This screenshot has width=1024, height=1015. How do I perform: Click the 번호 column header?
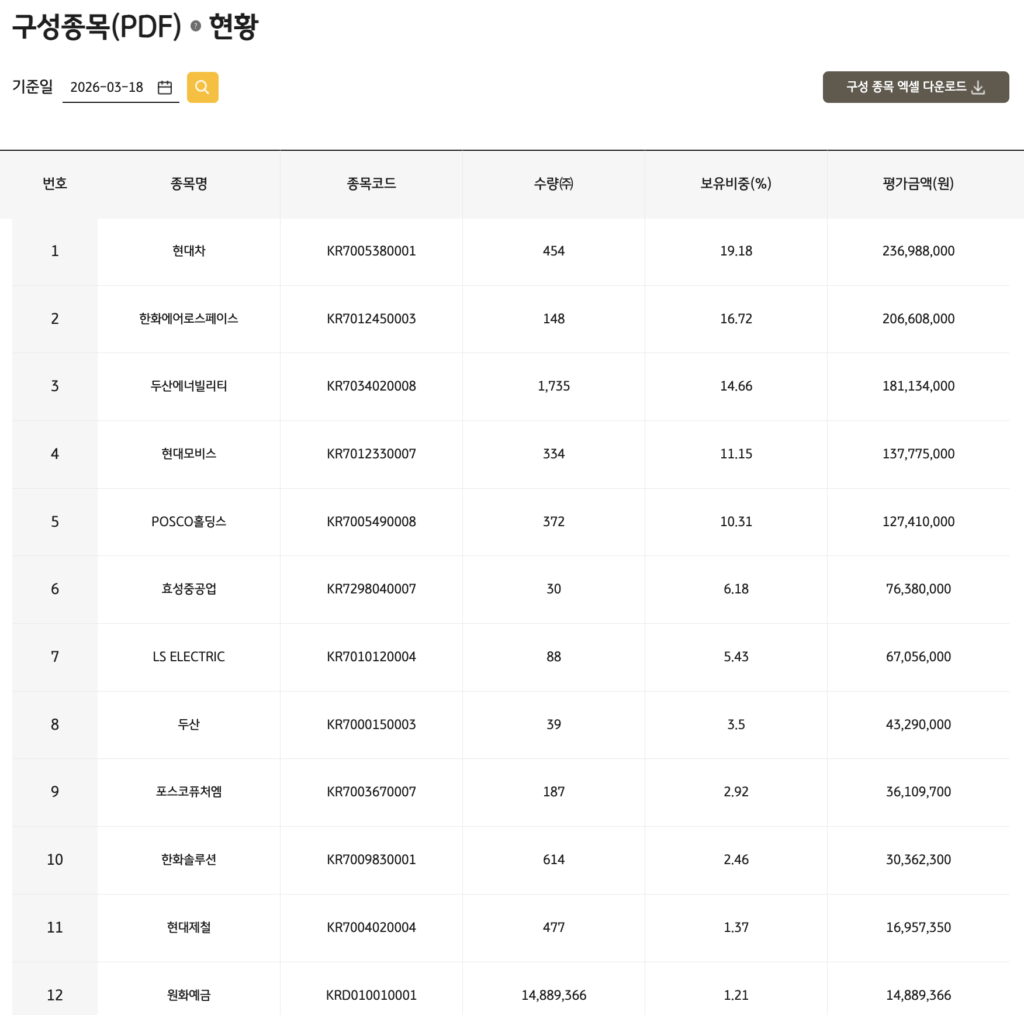pyautogui.click(x=55, y=183)
